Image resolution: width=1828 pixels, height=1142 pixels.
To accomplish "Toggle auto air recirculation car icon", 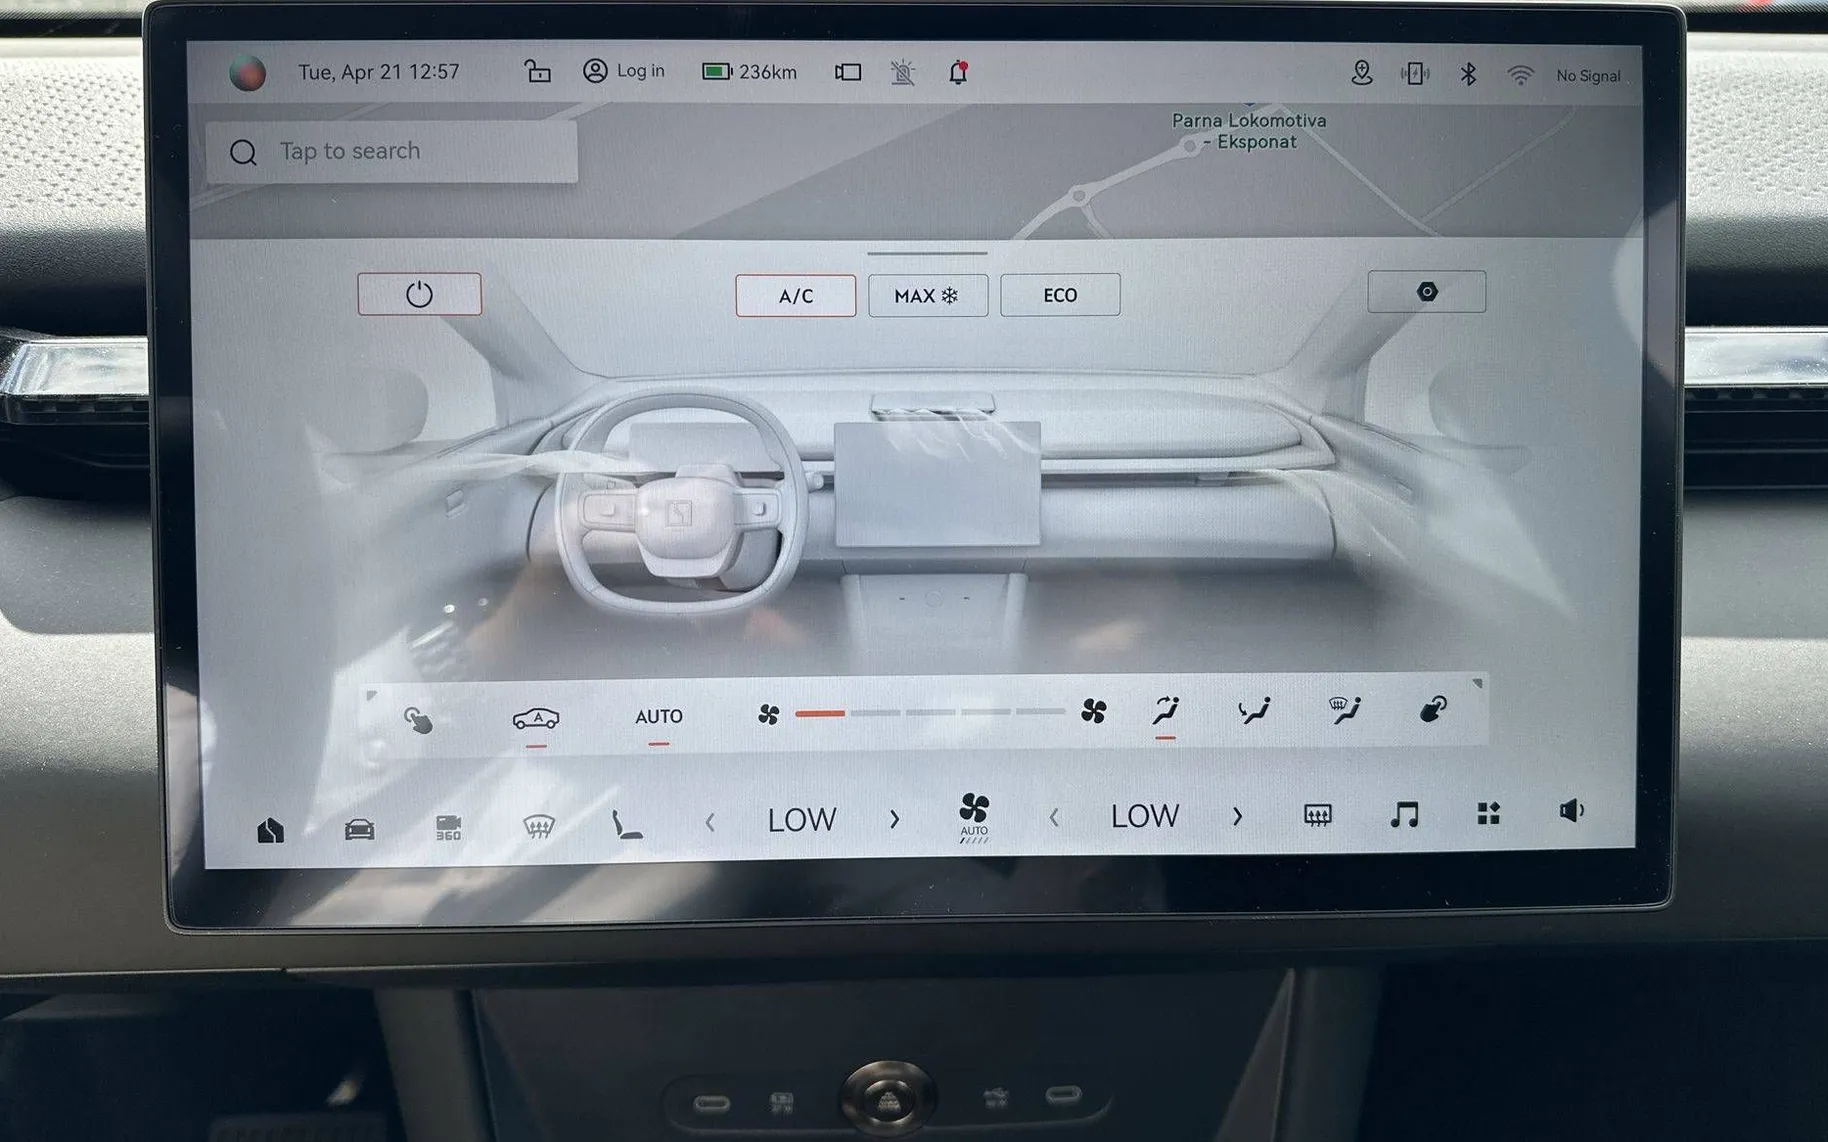I will [x=536, y=719].
